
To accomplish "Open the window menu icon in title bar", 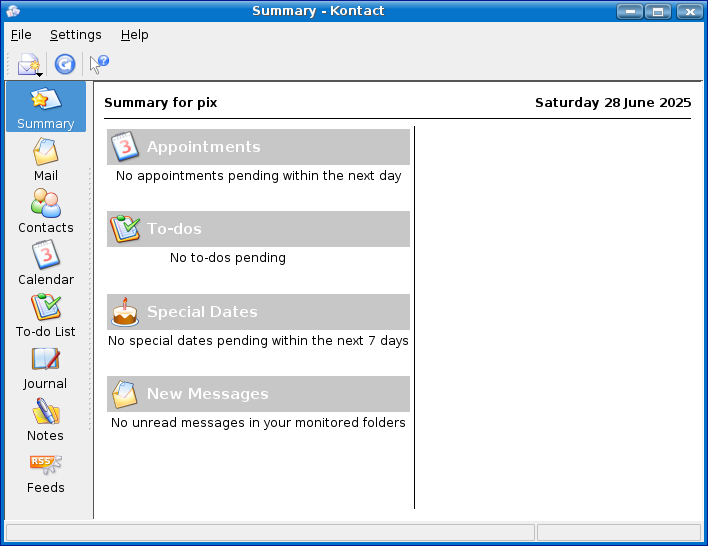I will [x=13, y=11].
